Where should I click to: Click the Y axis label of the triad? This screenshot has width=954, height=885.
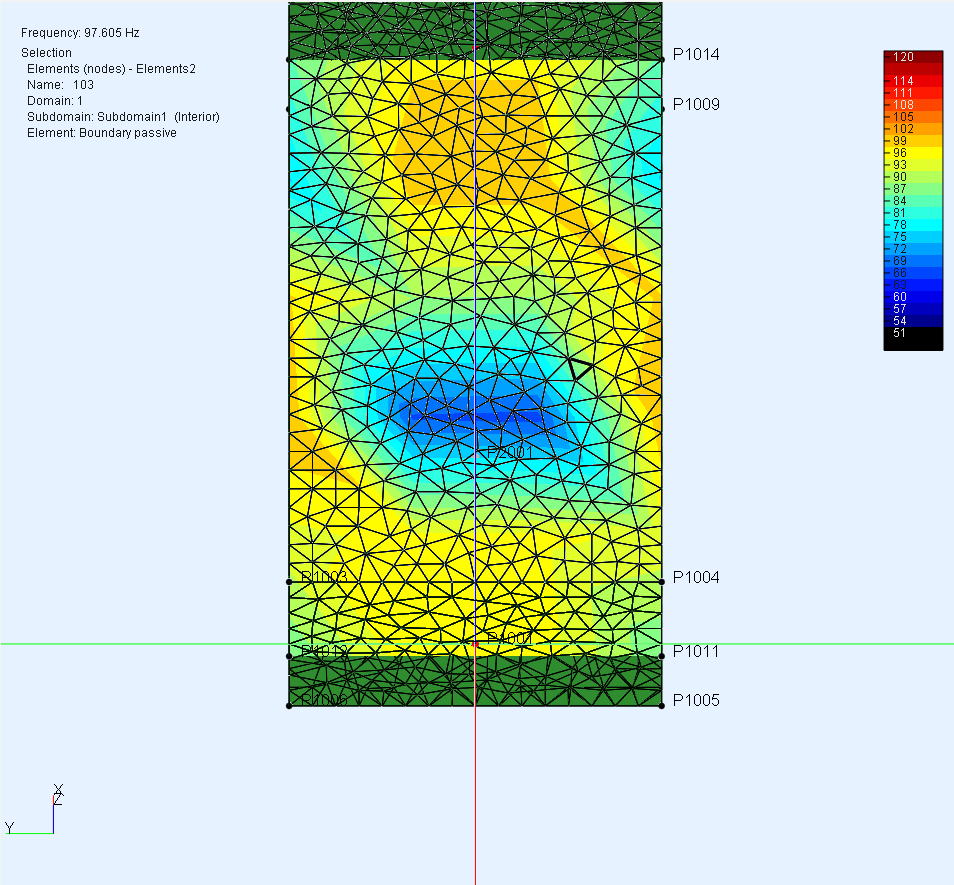pyautogui.click(x=9, y=827)
